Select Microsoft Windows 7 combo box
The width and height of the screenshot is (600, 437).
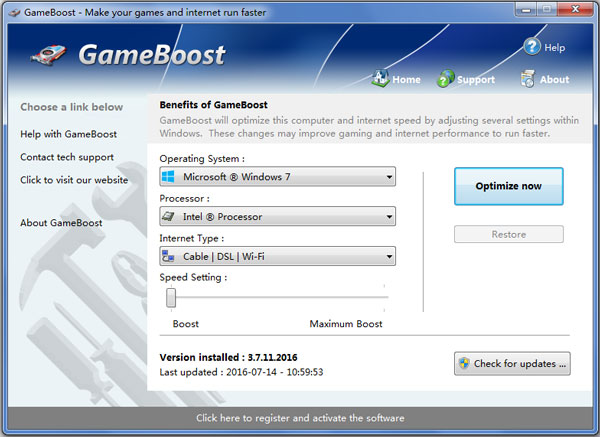278,176
